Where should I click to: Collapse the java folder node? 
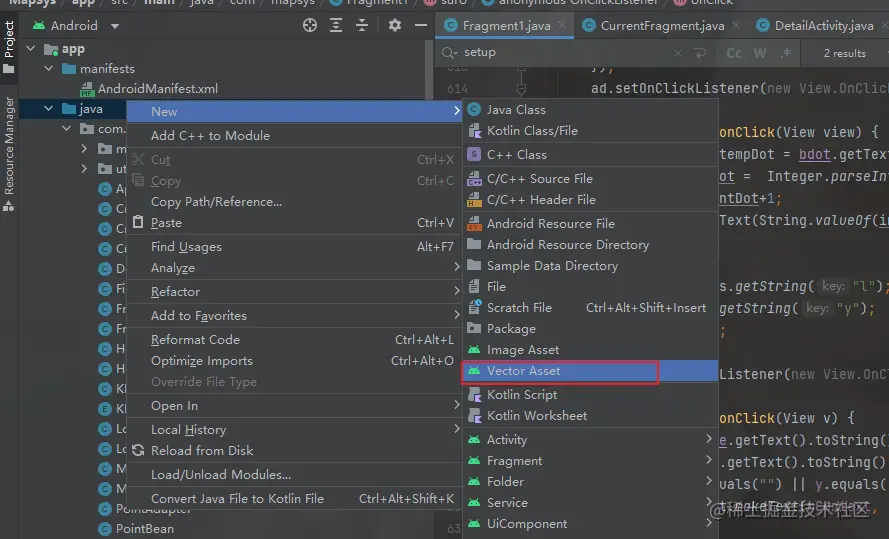pyautogui.click(x=49, y=108)
